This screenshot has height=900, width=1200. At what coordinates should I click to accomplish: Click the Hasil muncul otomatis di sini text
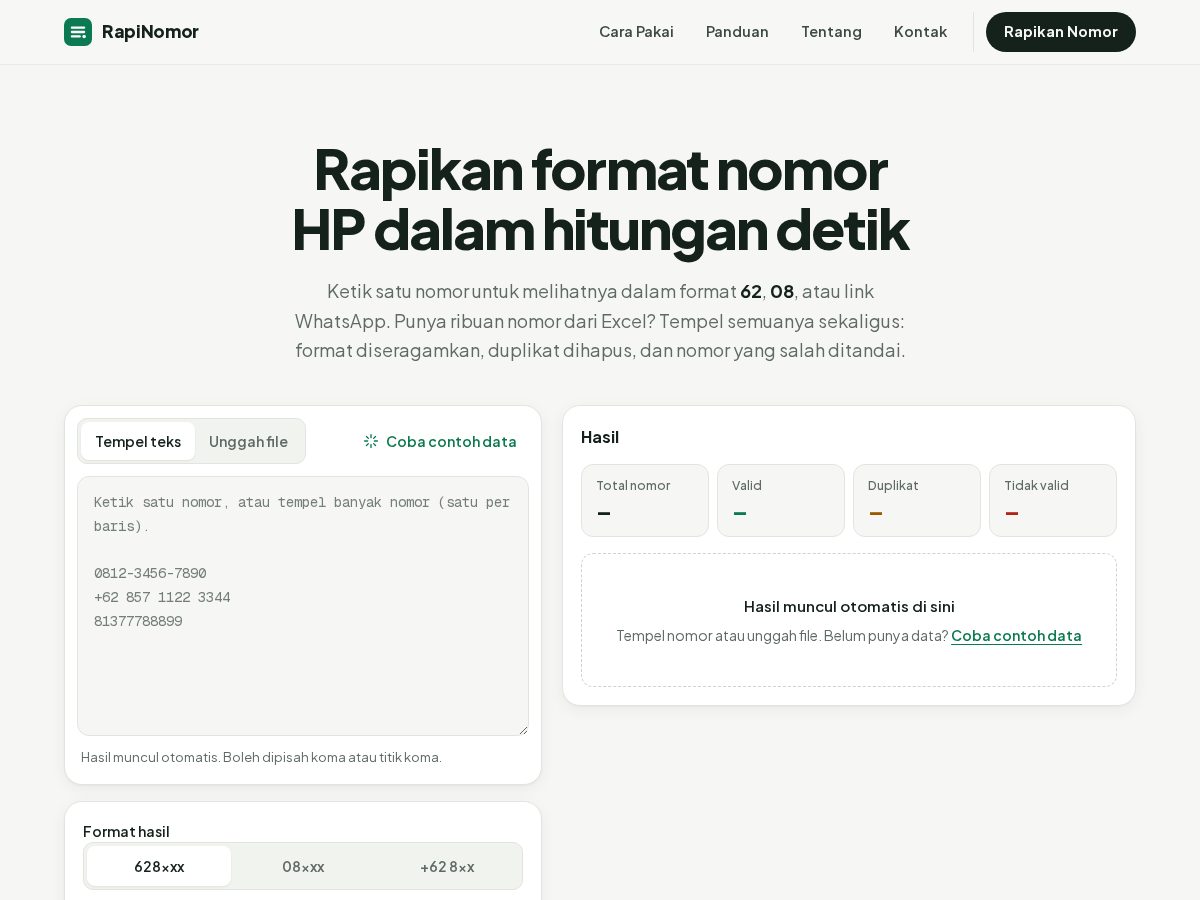pyautogui.click(x=849, y=606)
